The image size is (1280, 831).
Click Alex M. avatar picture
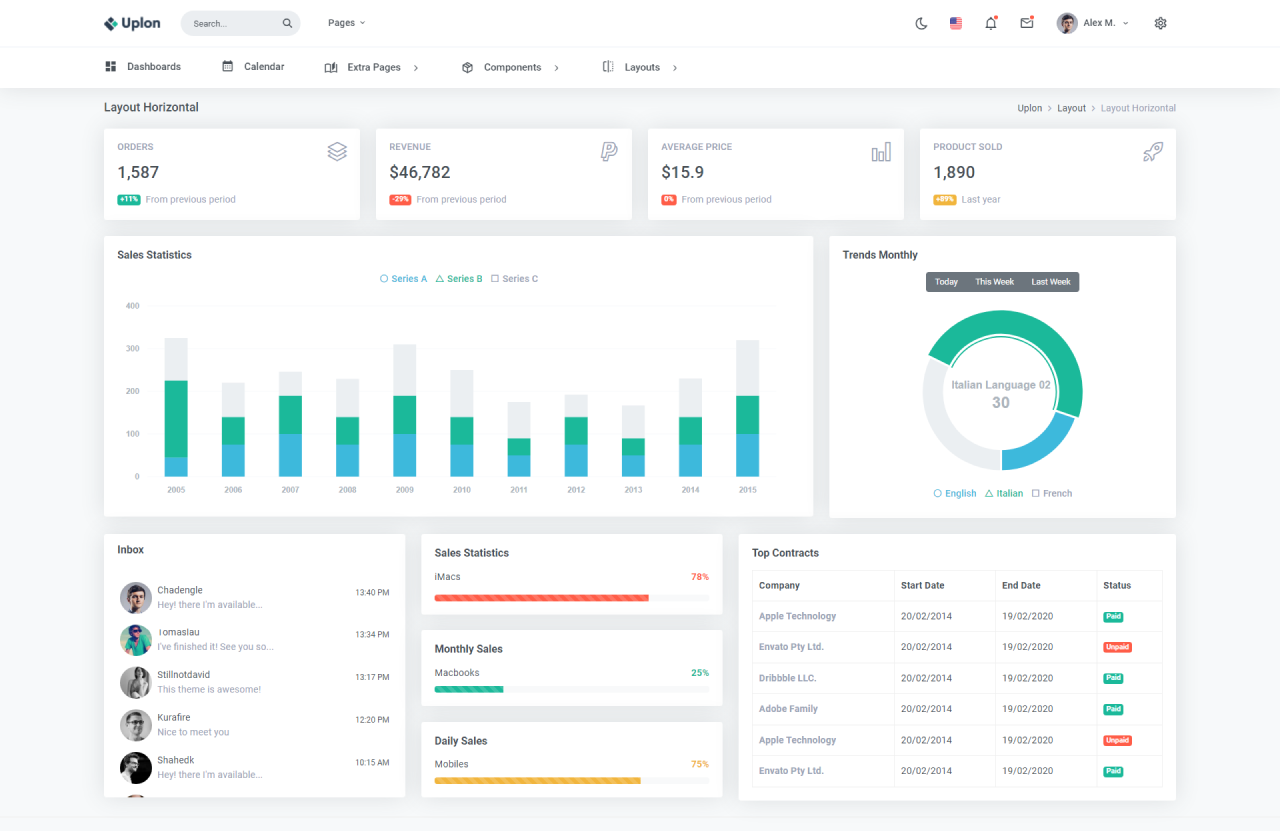[1067, 23]
